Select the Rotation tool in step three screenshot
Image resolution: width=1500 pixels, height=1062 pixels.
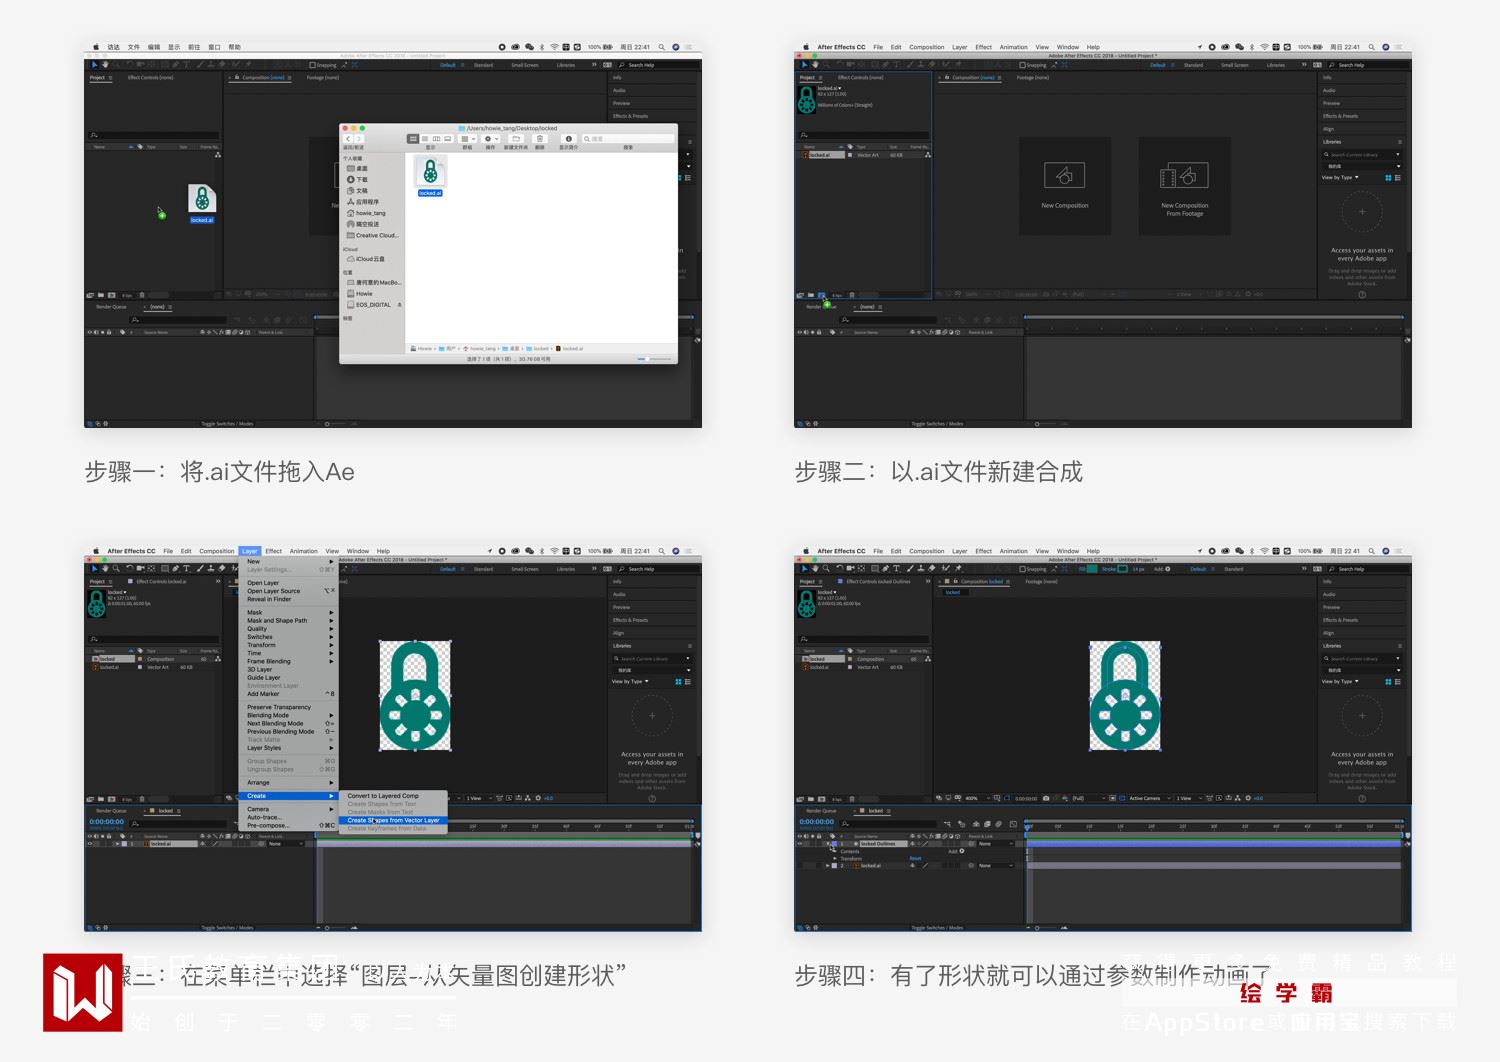point(130,568)
